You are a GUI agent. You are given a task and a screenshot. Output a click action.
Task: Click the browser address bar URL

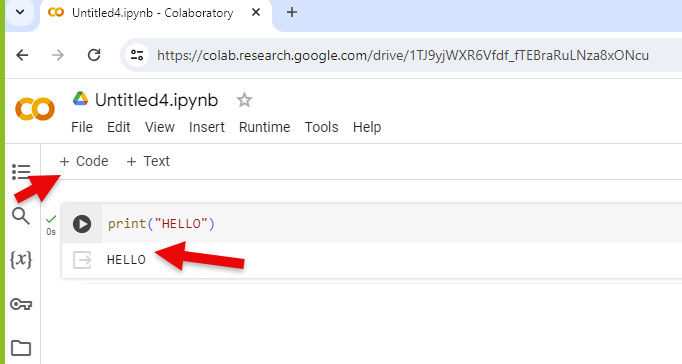[x=403, y=55]
